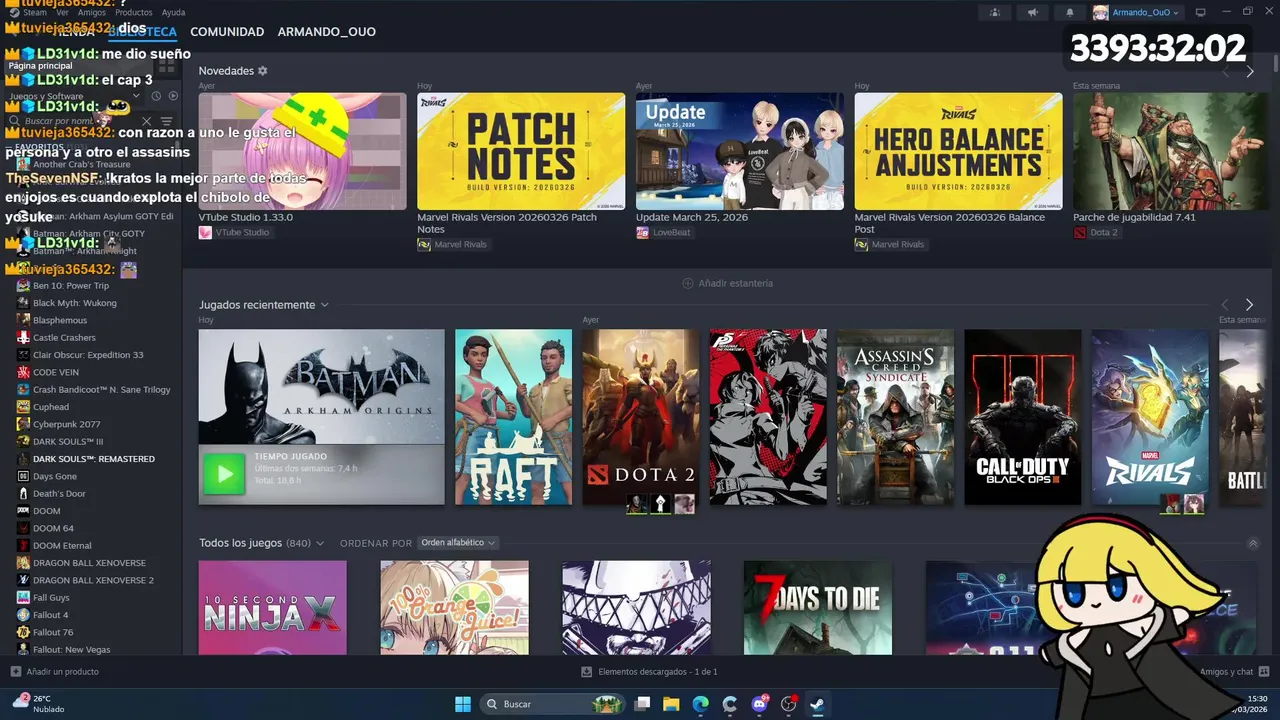
Task: Click the LoveBeat small icon under Update March 25
Action: [x=642, y=232]
